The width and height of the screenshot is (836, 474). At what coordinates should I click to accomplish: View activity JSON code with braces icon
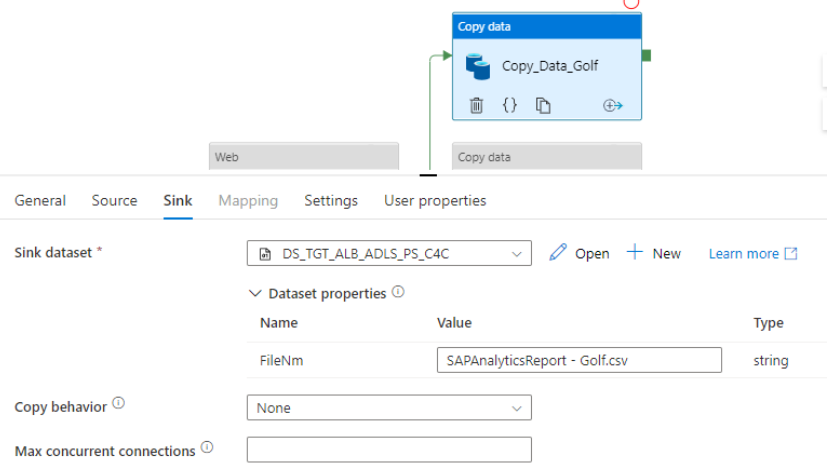[x=510, y=105]
